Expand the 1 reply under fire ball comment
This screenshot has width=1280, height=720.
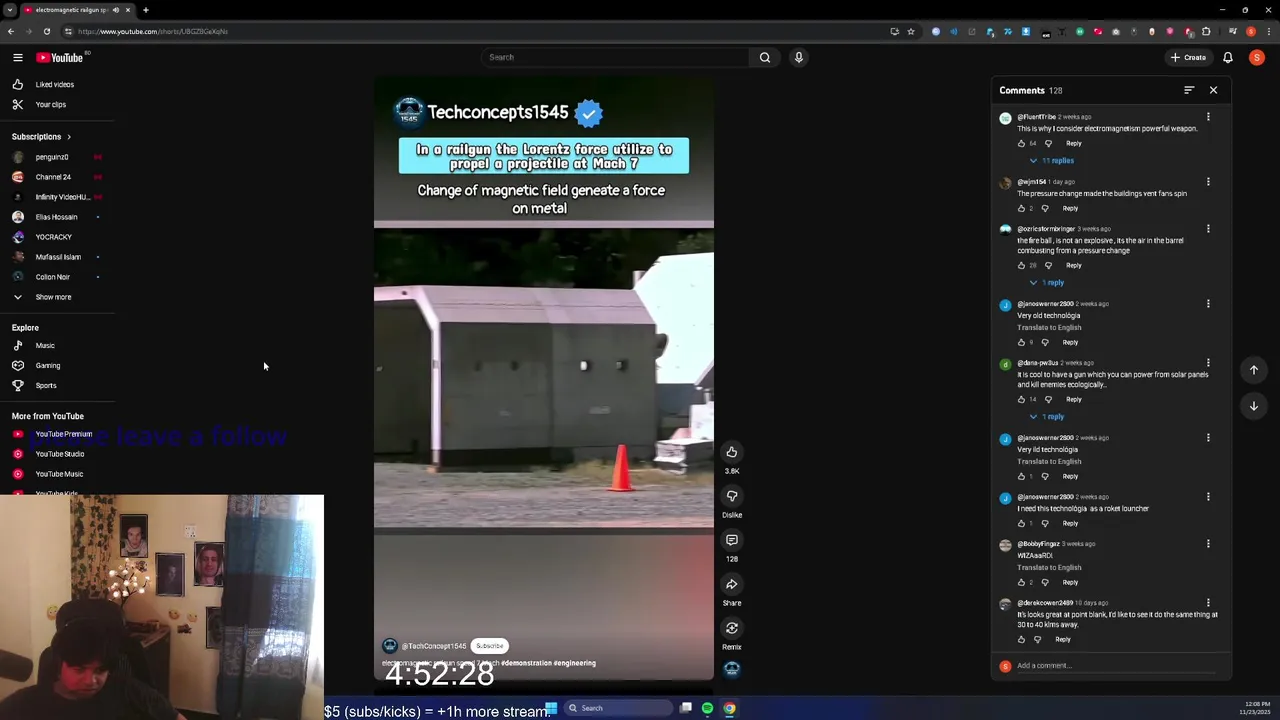tap(1047, 282)
